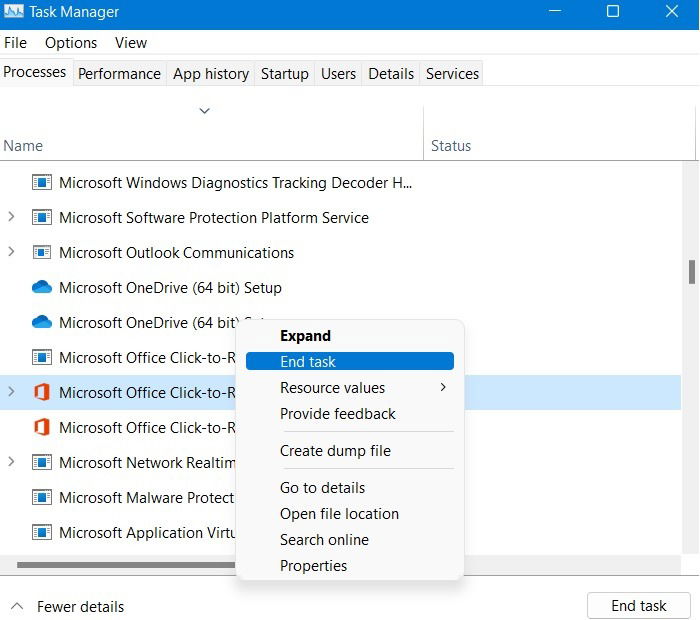The image size is (700, 620).
Task: Select the Processes tab
Action: coord(35,72)
